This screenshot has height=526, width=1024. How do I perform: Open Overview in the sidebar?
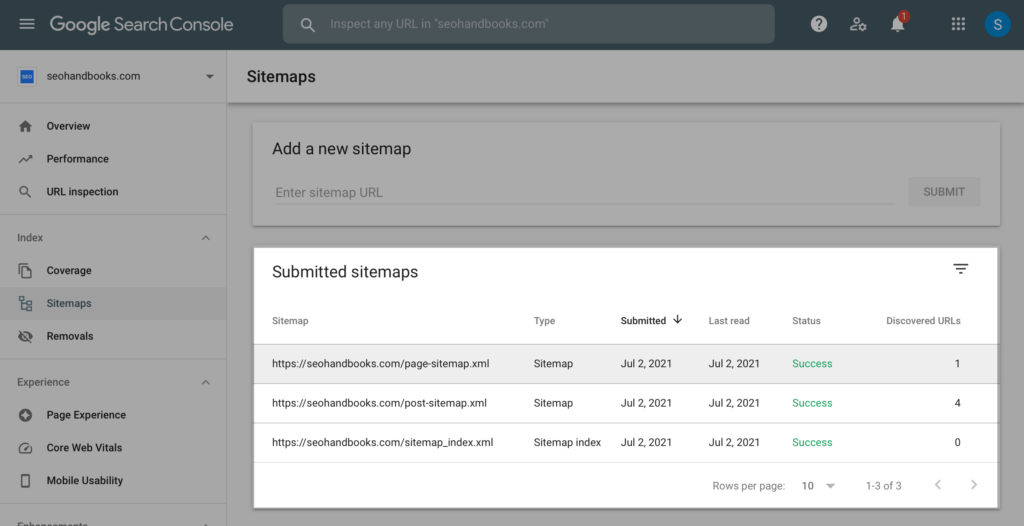tap(69, 126)
